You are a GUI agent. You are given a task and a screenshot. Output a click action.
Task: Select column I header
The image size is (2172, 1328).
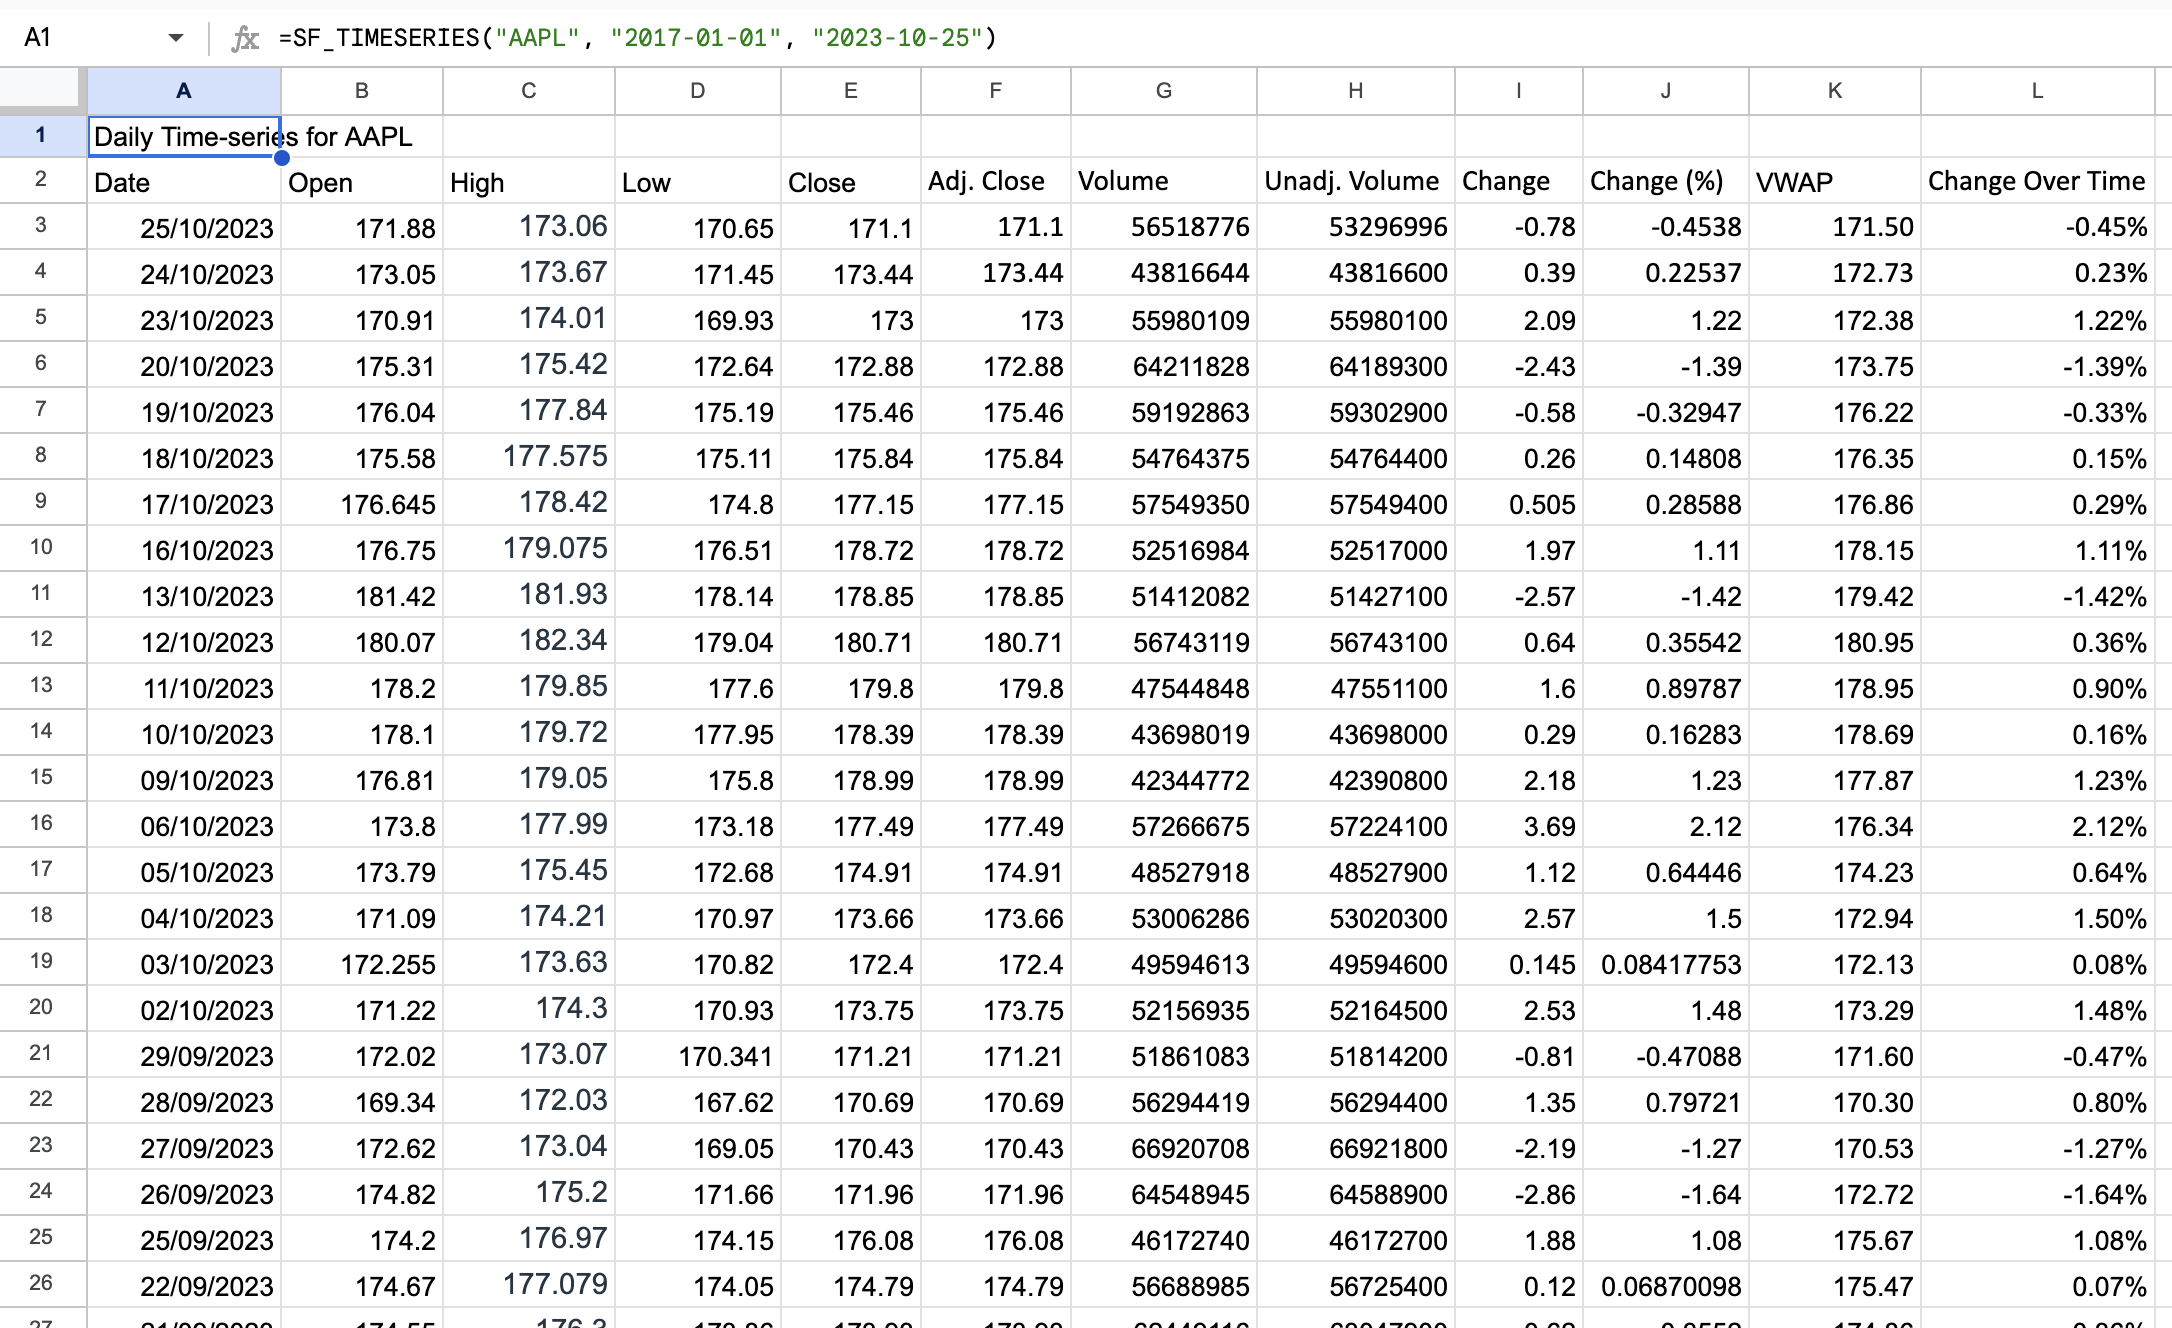tap(1519, 91)
